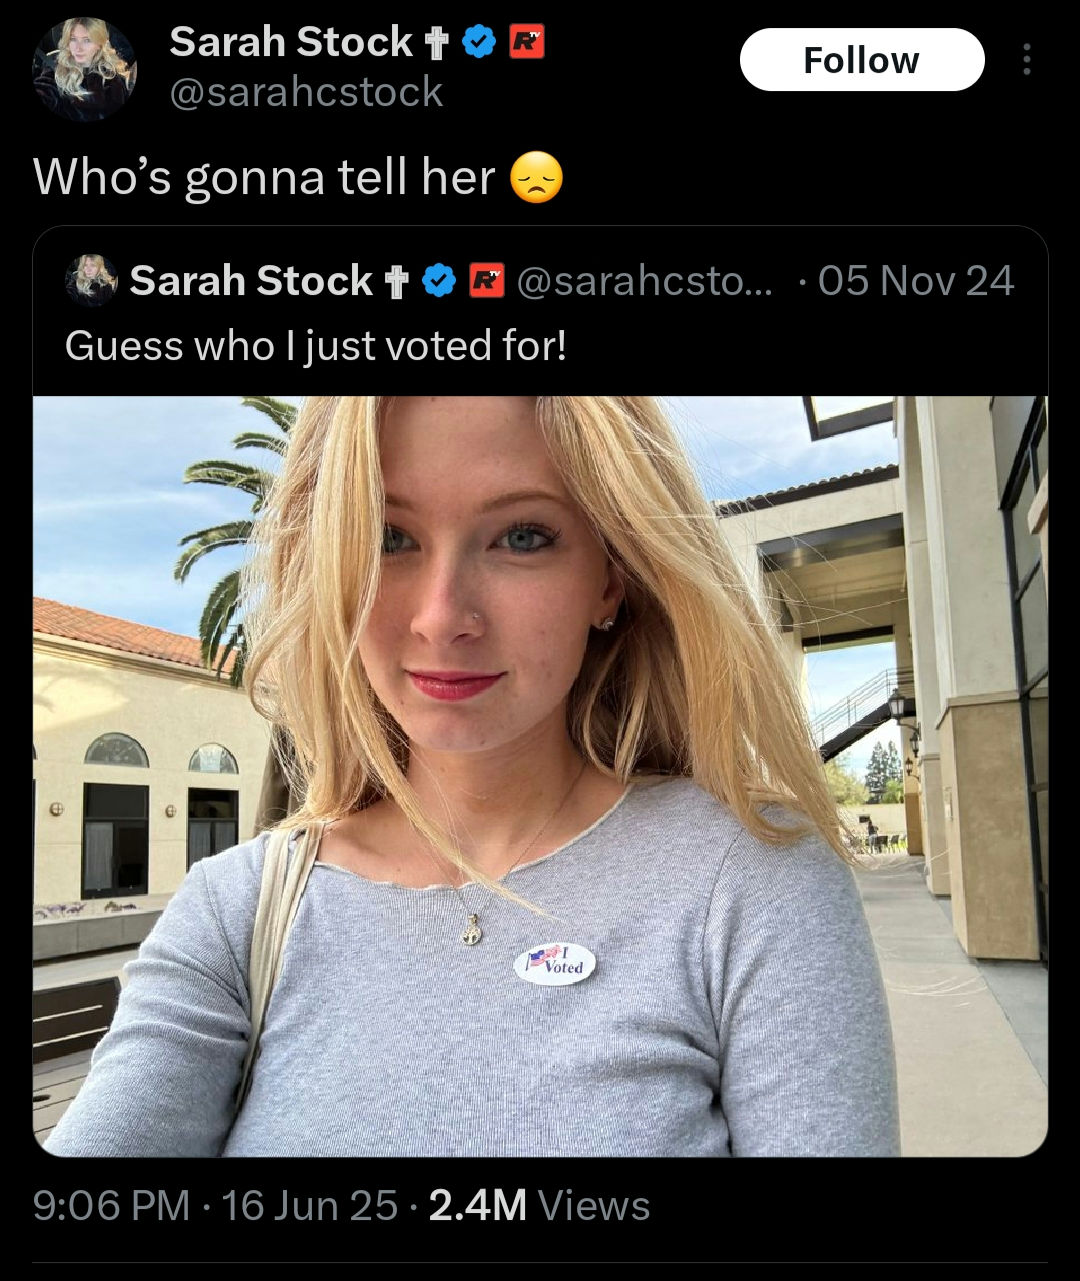Open the three-dot more options menu
Viewport: 1080px width, 1281px height.
(1025, 60)
